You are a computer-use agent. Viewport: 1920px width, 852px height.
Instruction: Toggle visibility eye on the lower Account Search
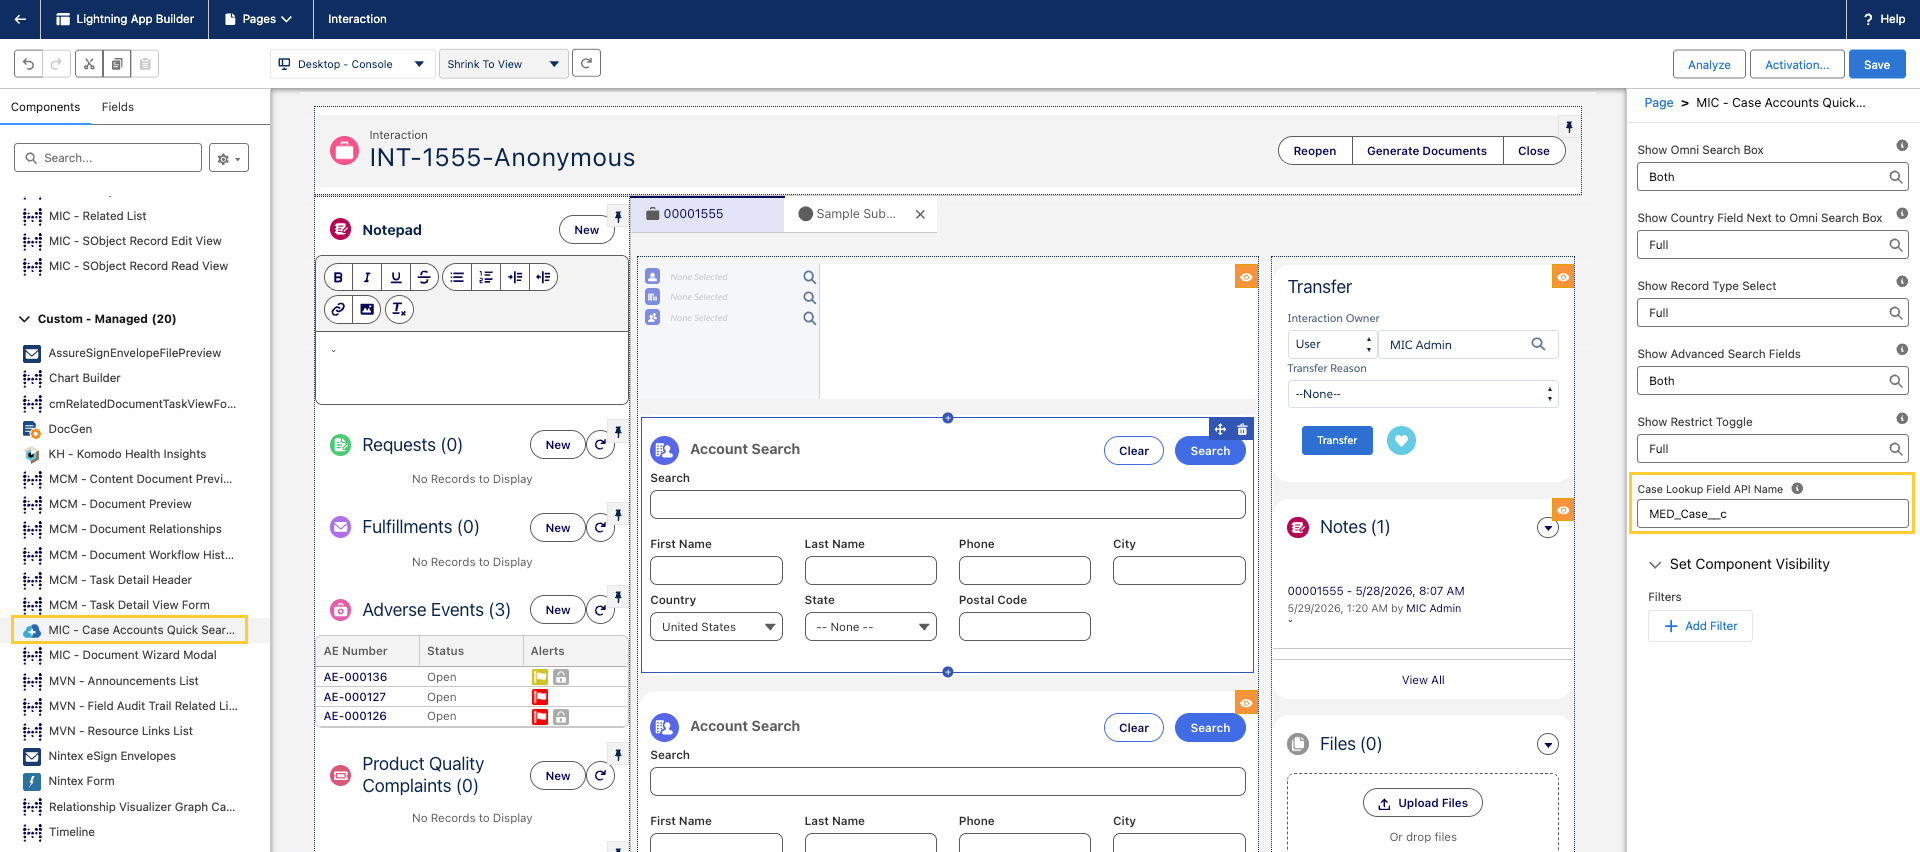coord(1246,703)
